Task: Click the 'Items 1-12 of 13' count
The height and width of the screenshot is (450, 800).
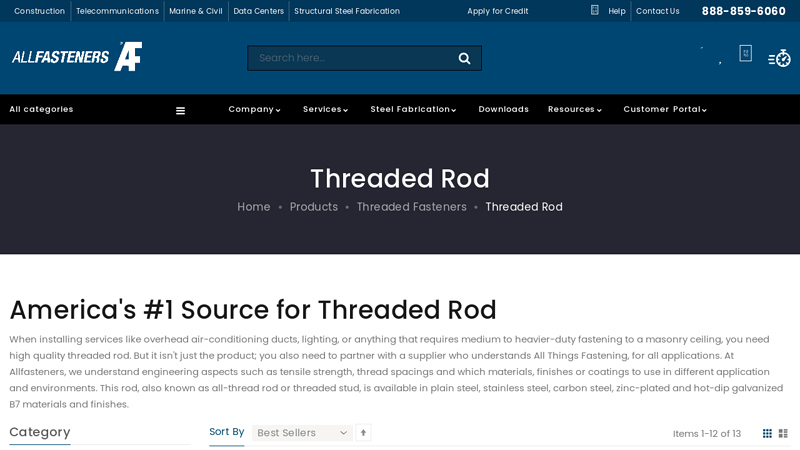Action: click(707, 434)
